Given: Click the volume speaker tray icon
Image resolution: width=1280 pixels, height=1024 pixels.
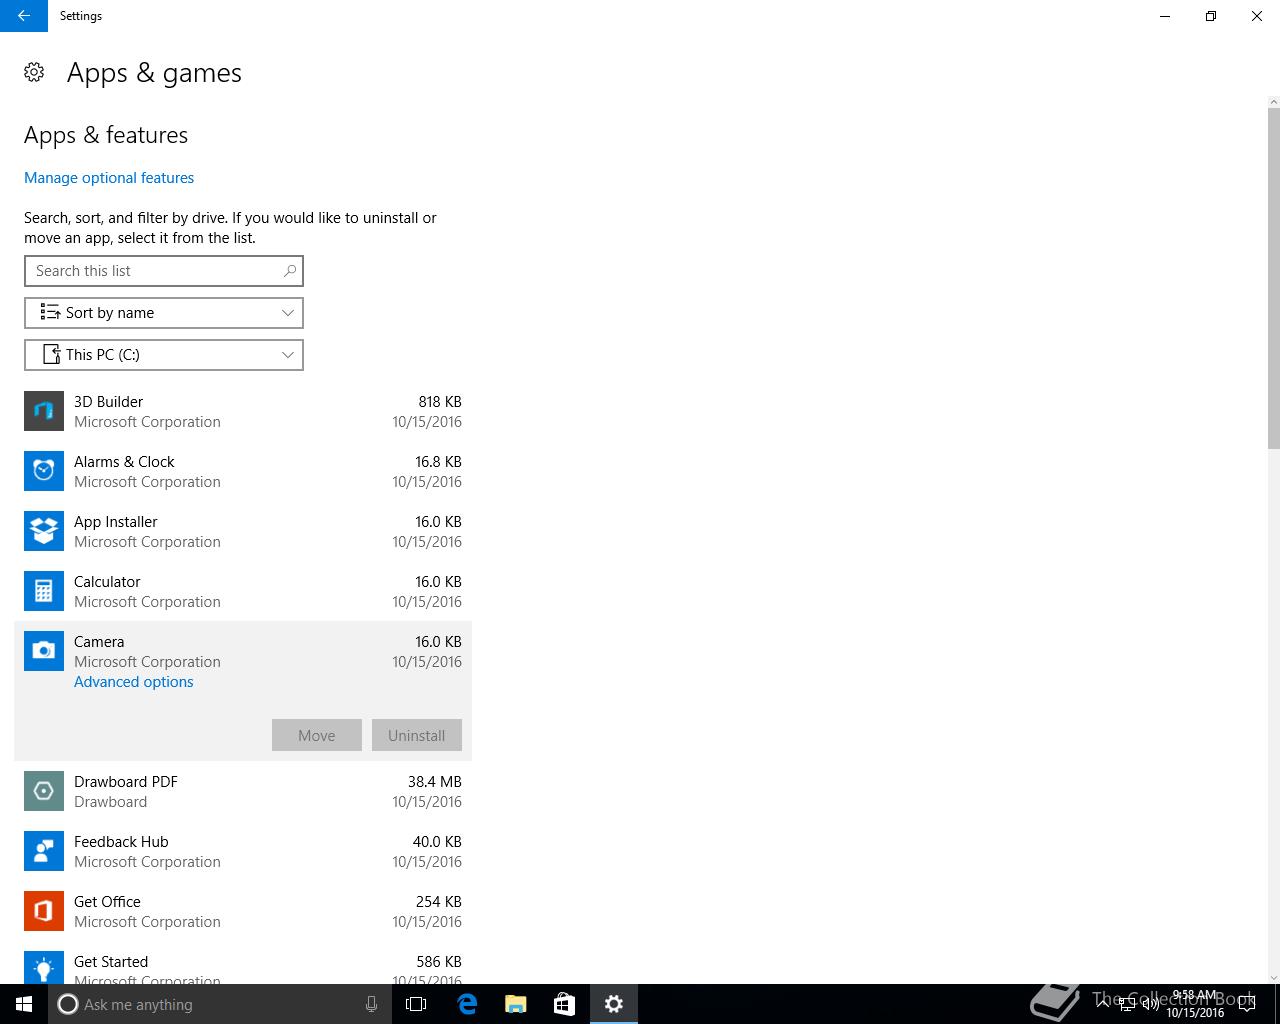Looking at the screenshot, I should [x=1151, y=1004].
